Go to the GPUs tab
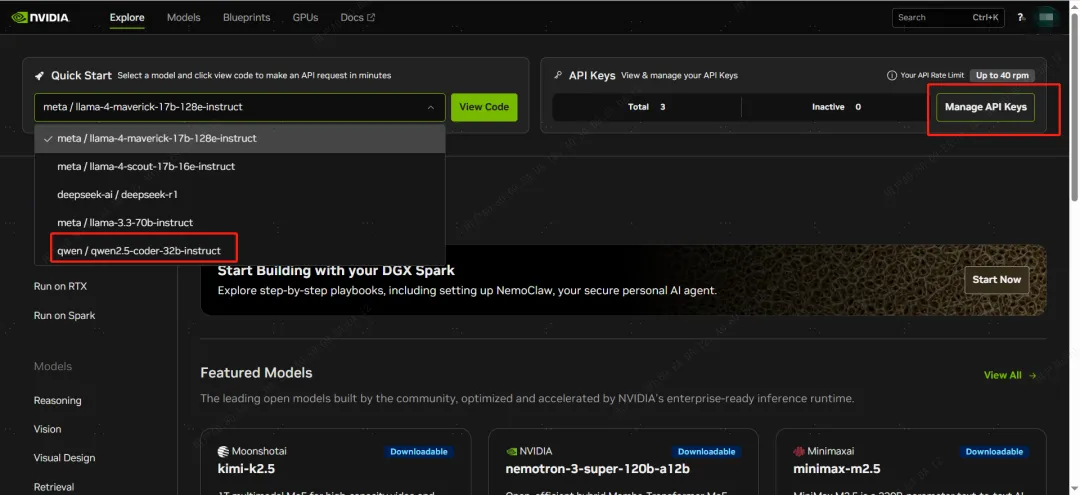1080x495 pixels. pos(305,17)
